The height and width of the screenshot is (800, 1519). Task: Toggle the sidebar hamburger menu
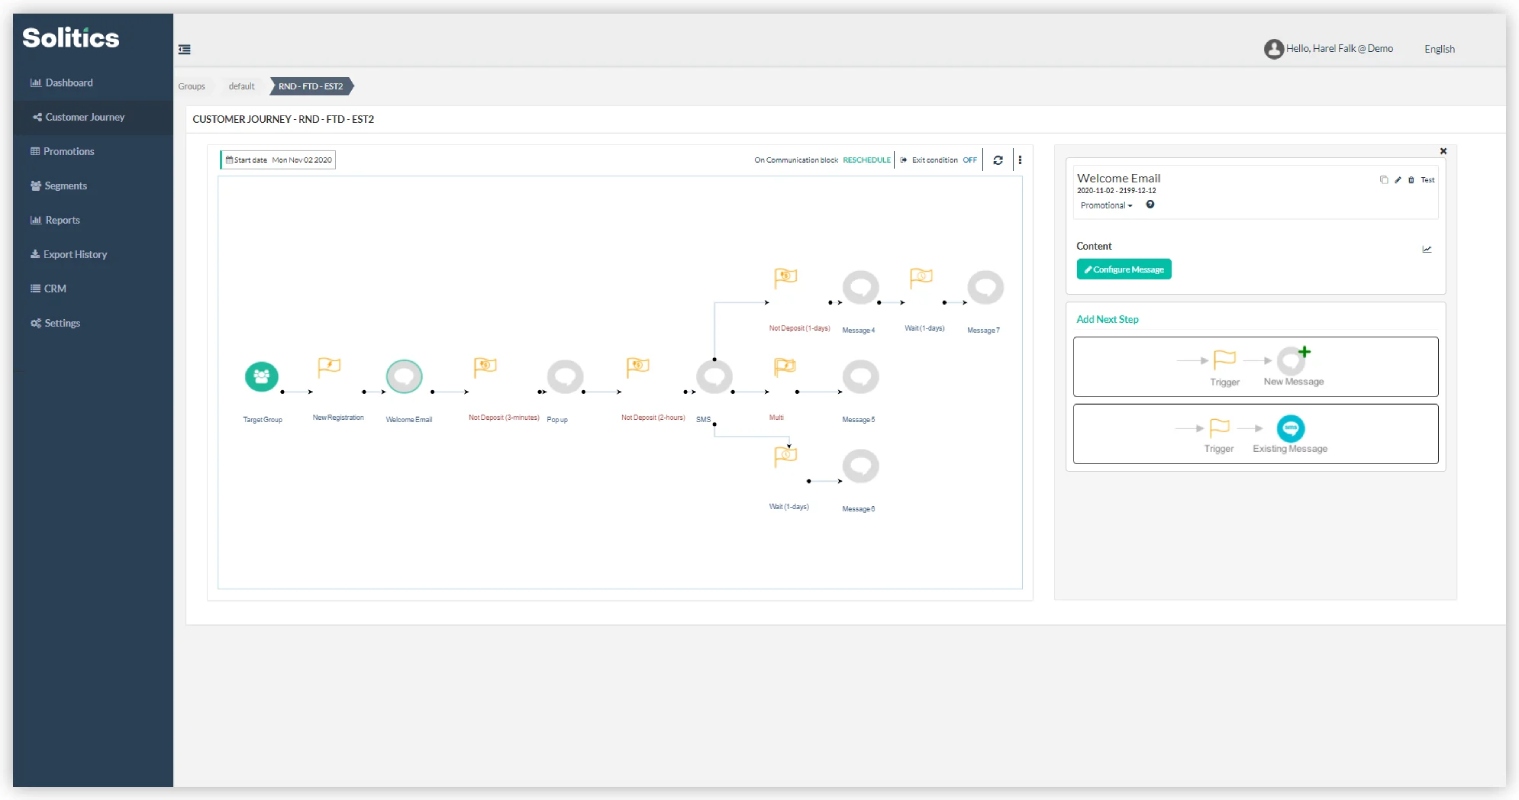point(185,49)
